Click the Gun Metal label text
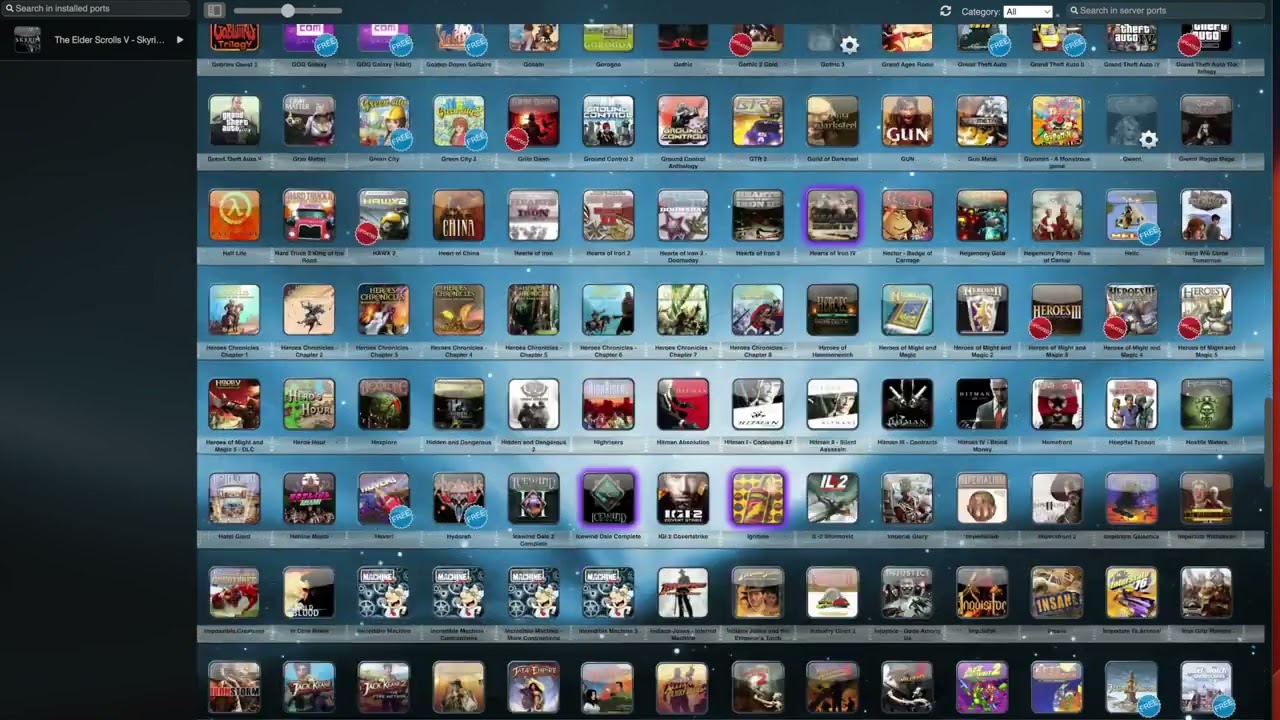Screen dimensions: 1280x720 click(982, 159)
